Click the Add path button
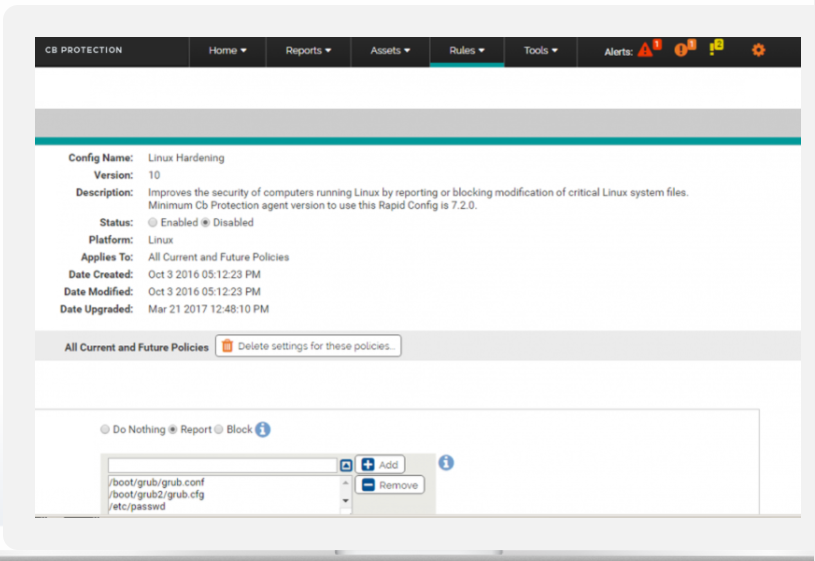The image size is (815, 561). click(x=380, y=464)
